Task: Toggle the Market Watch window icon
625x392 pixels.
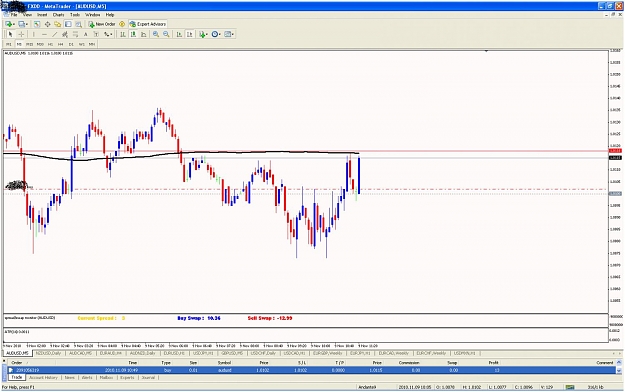Action: pyautogui.click(x=37, y=24)
